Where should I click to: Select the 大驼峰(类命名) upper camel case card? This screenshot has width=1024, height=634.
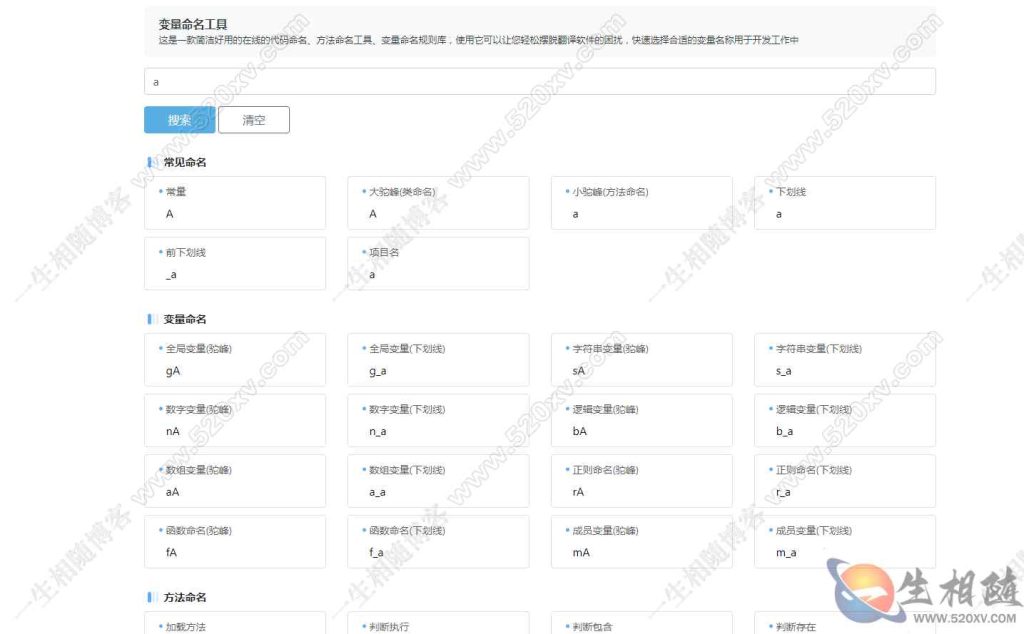(x=438, y=202)
